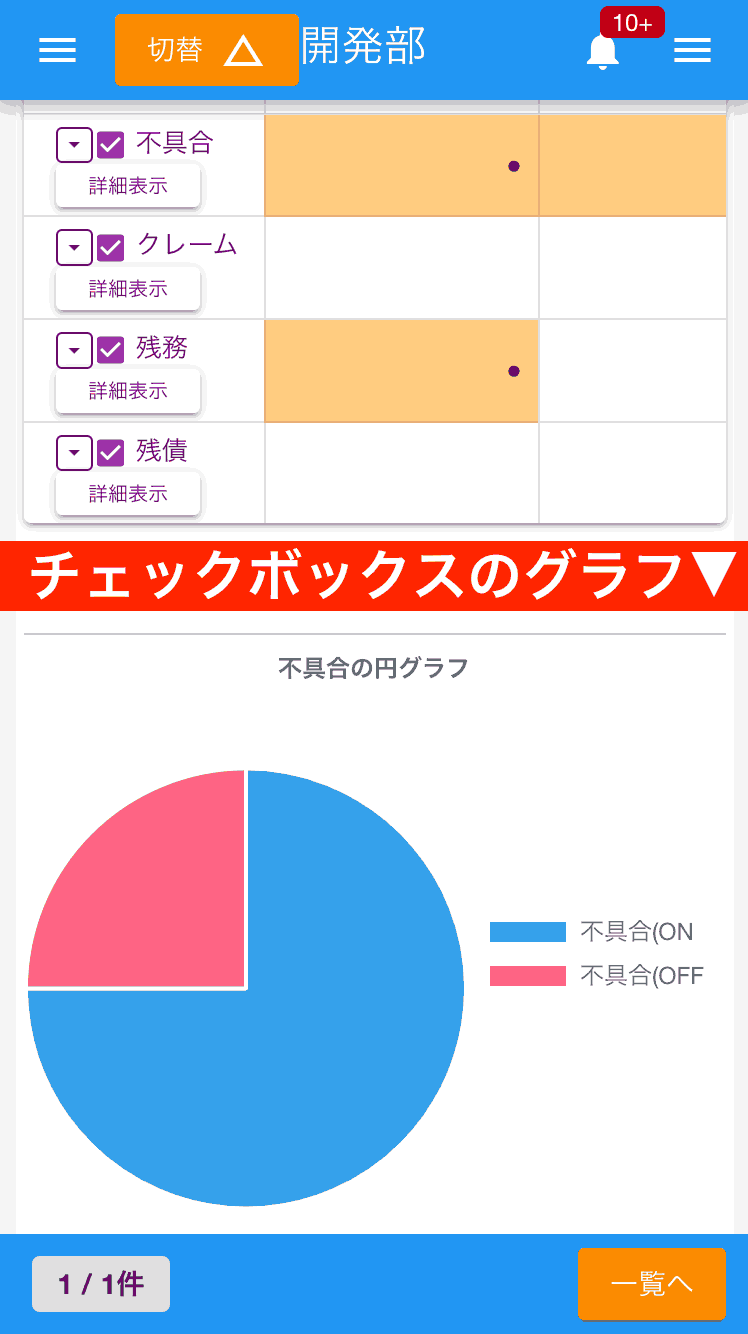
Task: Open the right hamburger menu
Action: 693,50
